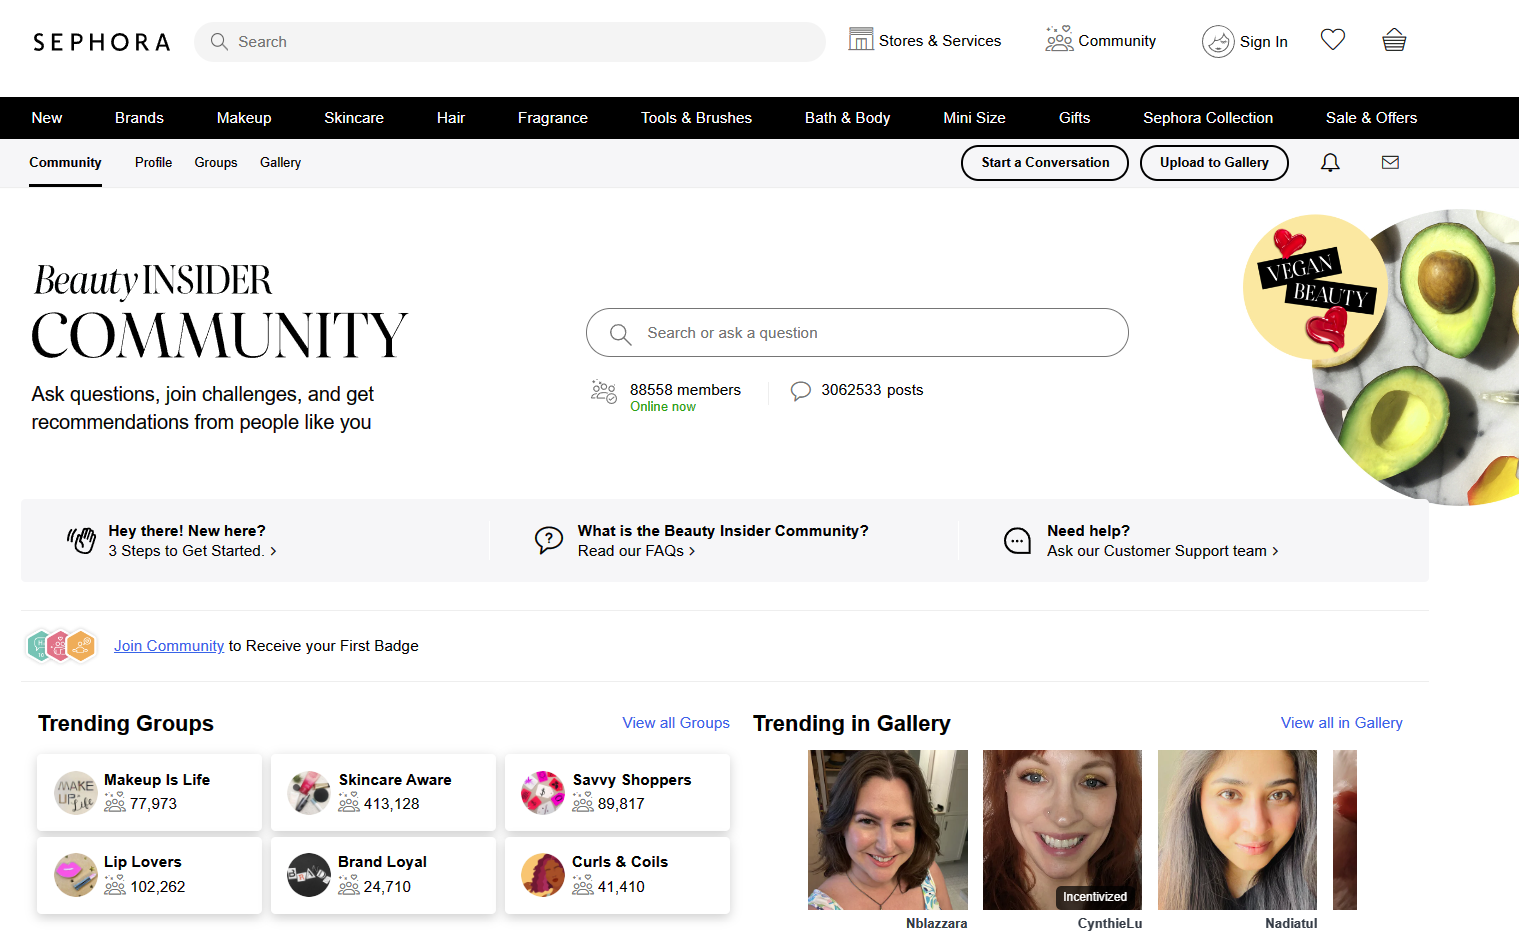
Task: Focus the top Search field
Action: click(510, 42)
